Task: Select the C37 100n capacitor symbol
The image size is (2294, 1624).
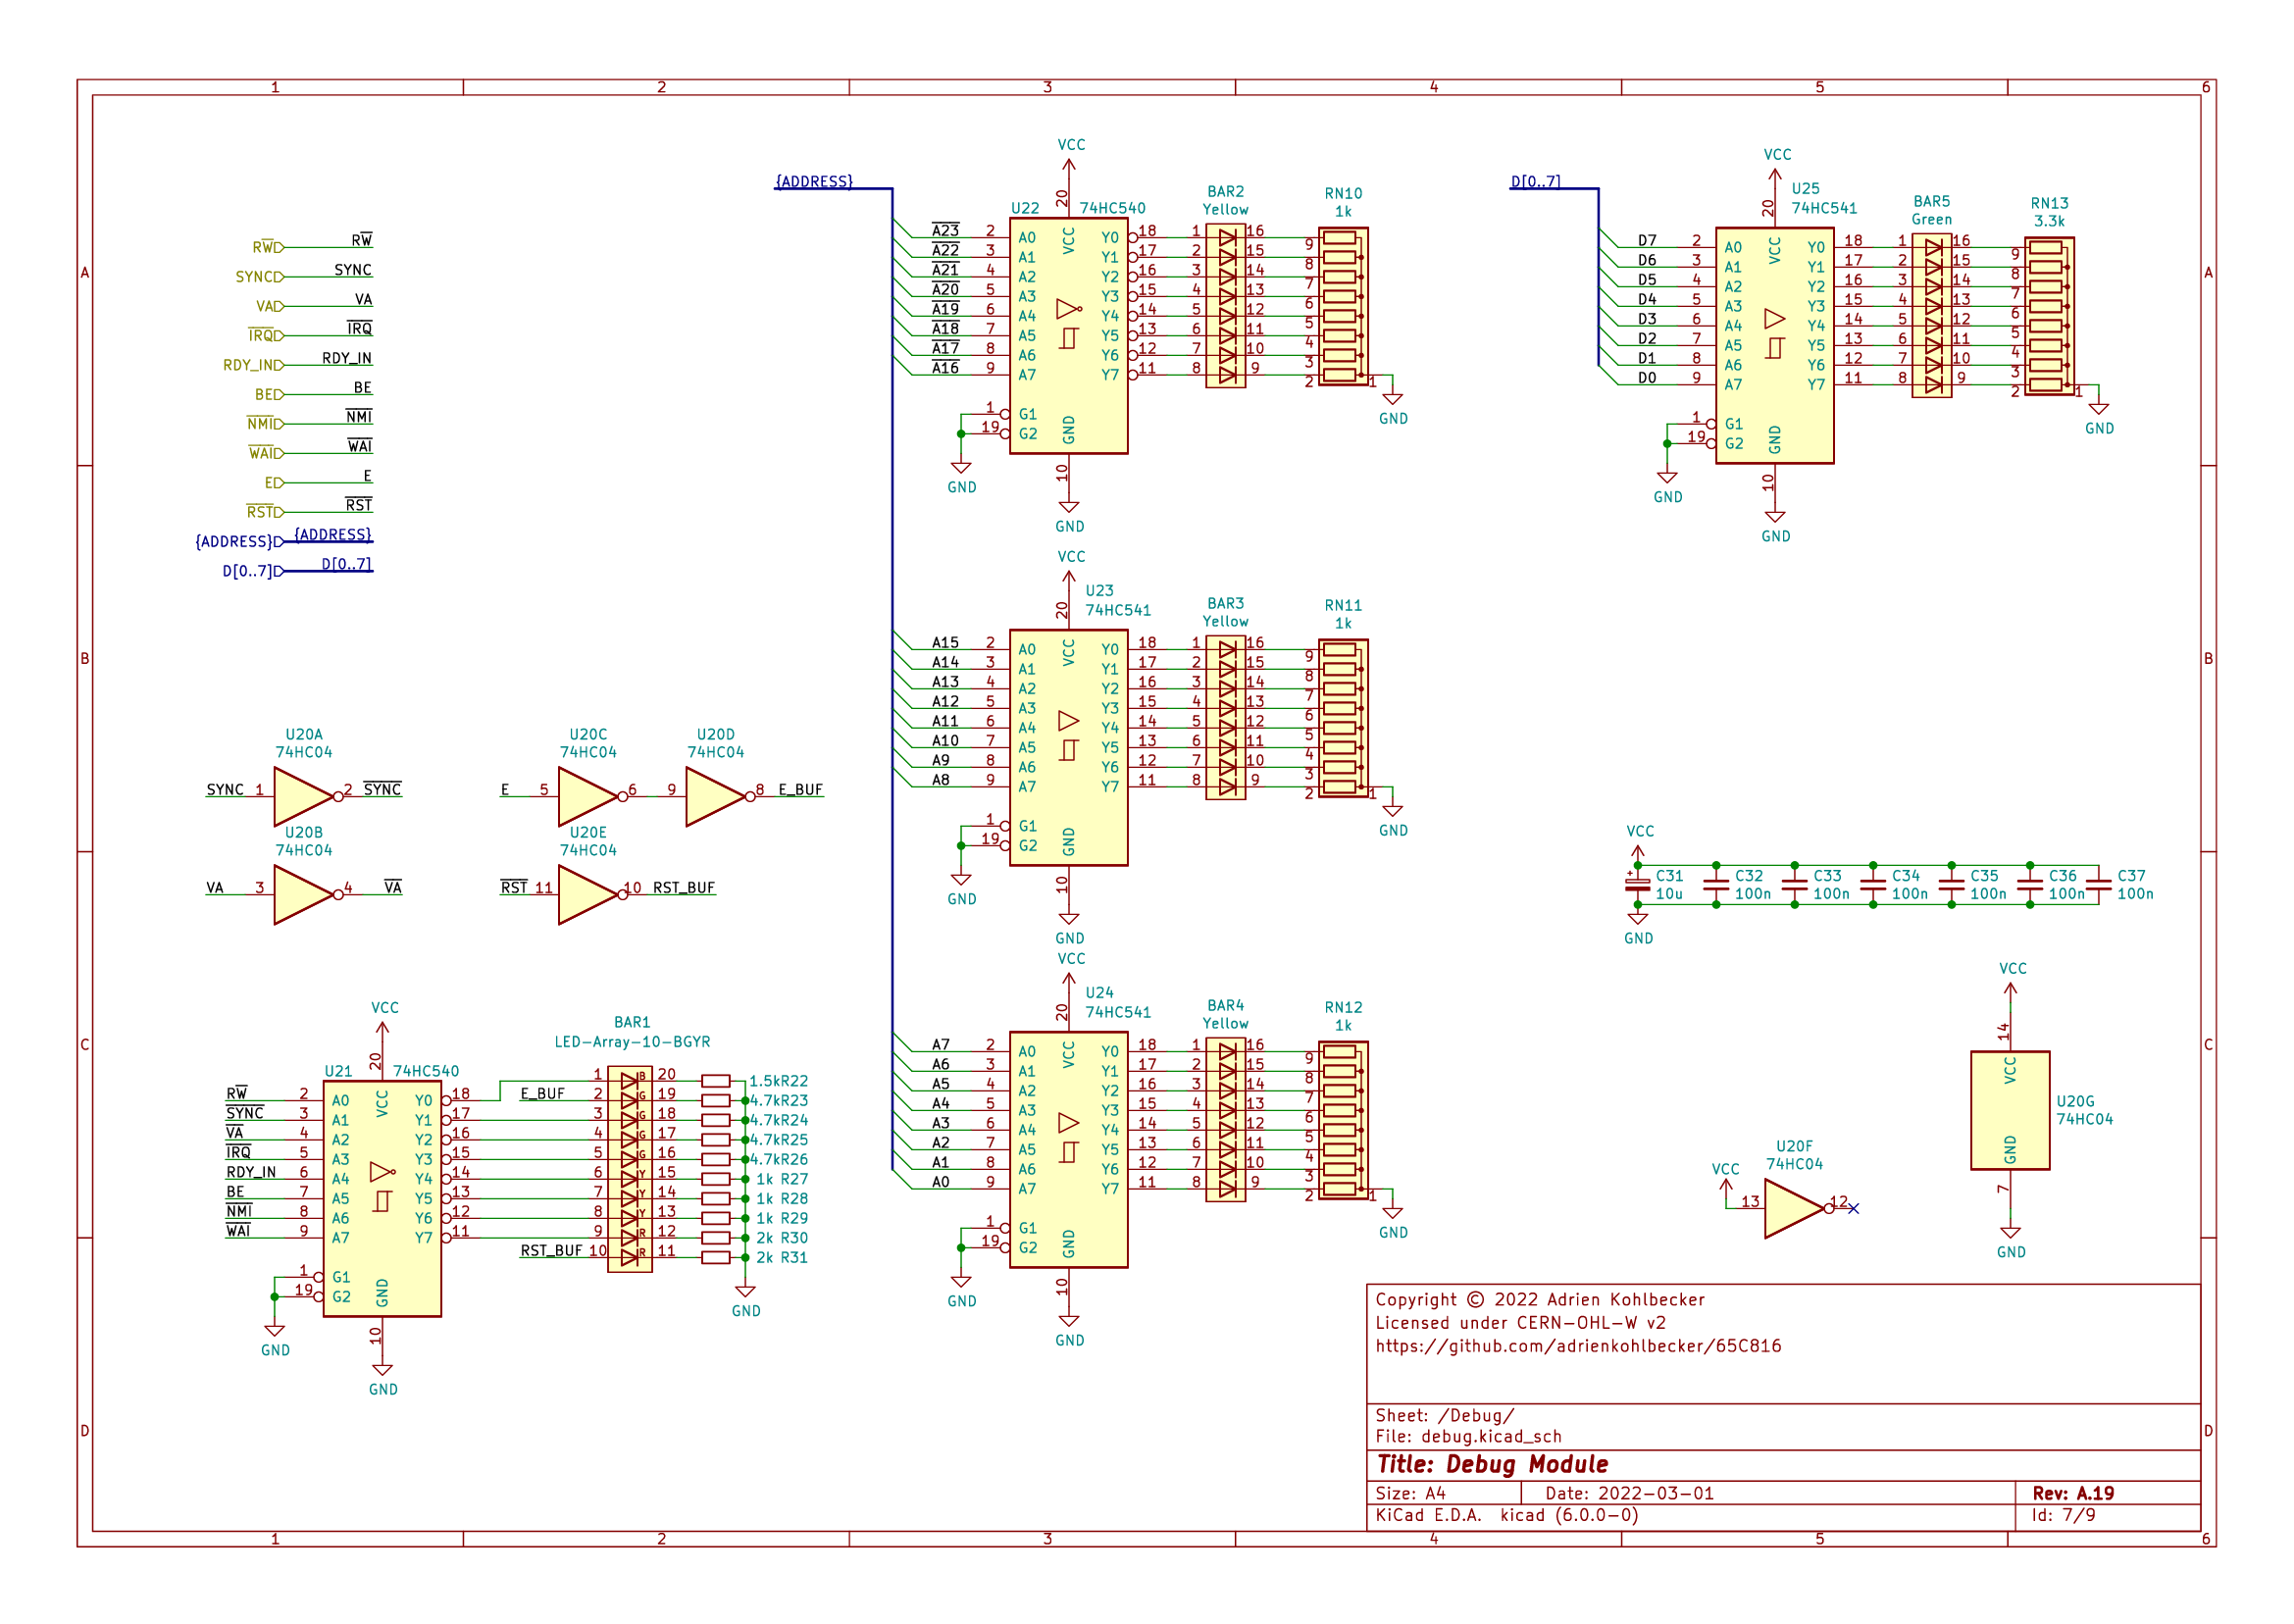Action: click(2099, 884)
